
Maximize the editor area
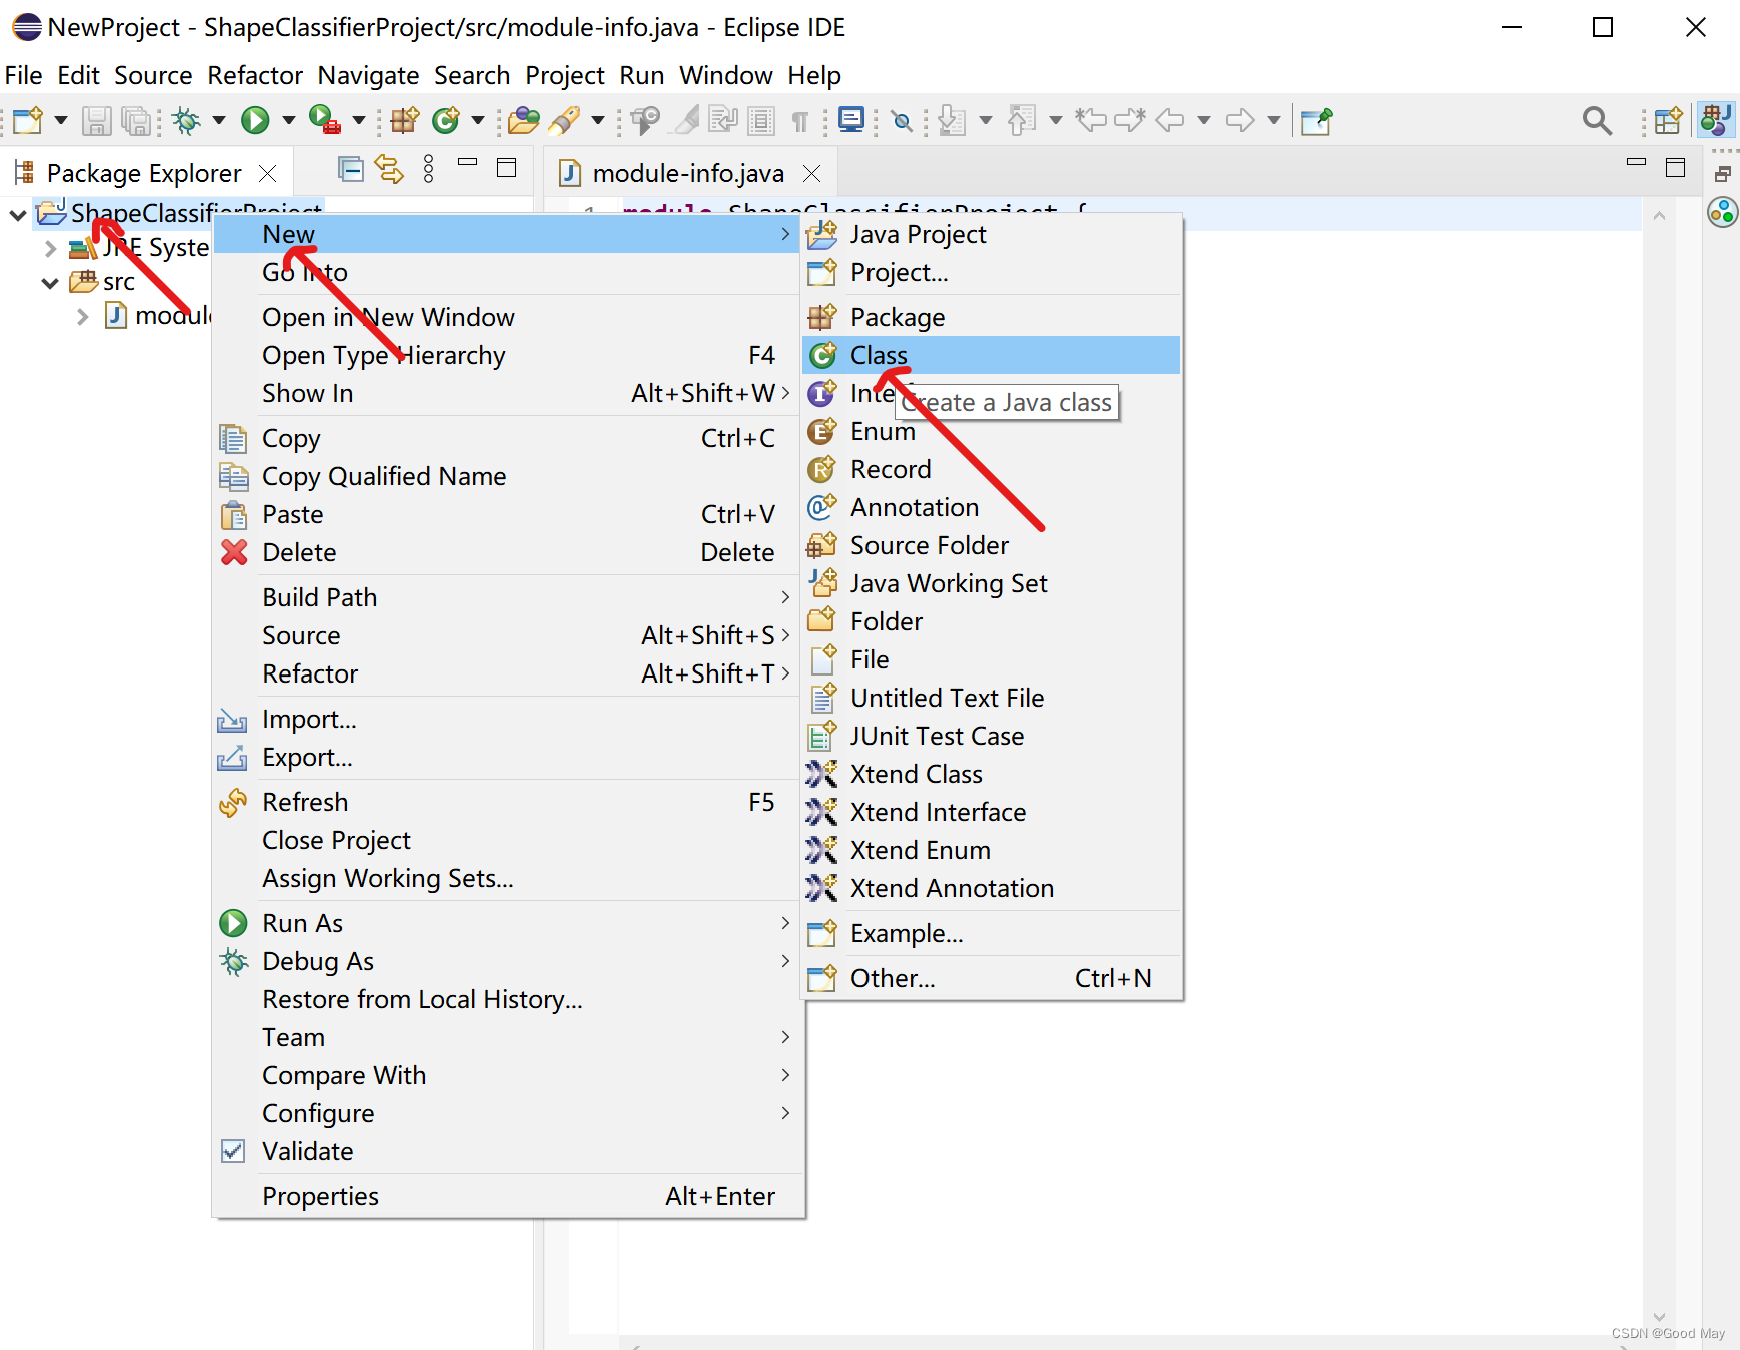[1676, 168]
